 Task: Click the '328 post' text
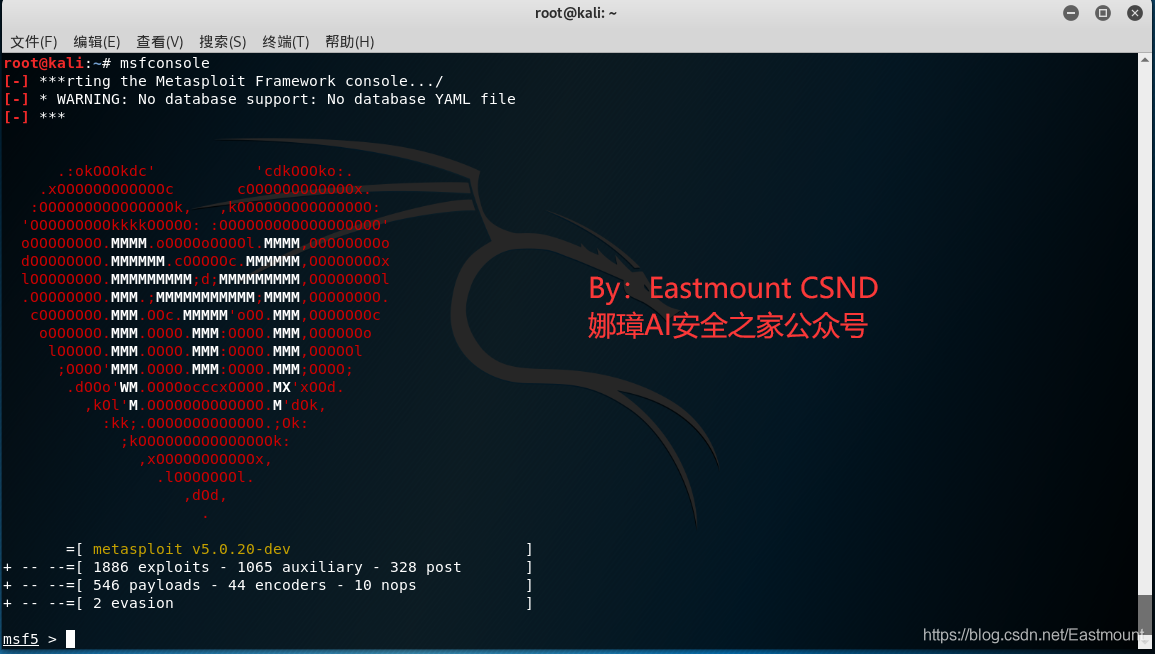click(426, 567)
